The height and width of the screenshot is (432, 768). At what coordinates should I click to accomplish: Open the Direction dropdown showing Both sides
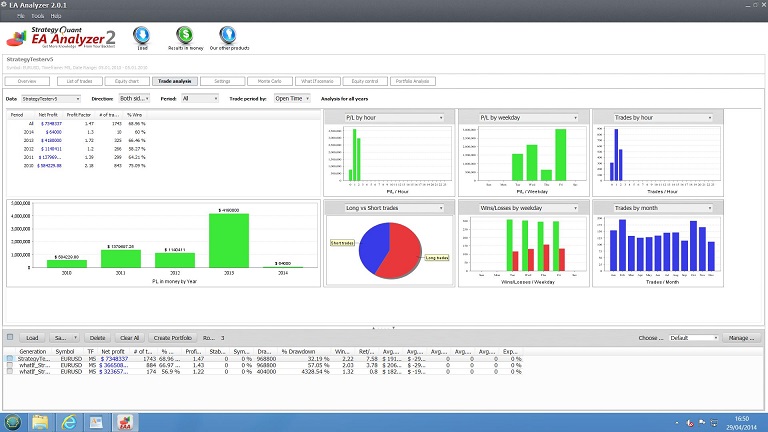tap(132, 99)
